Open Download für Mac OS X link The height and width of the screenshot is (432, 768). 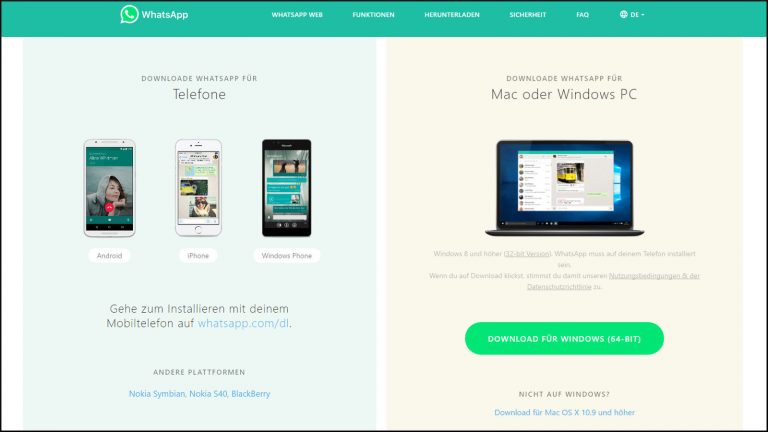(564, 412)
